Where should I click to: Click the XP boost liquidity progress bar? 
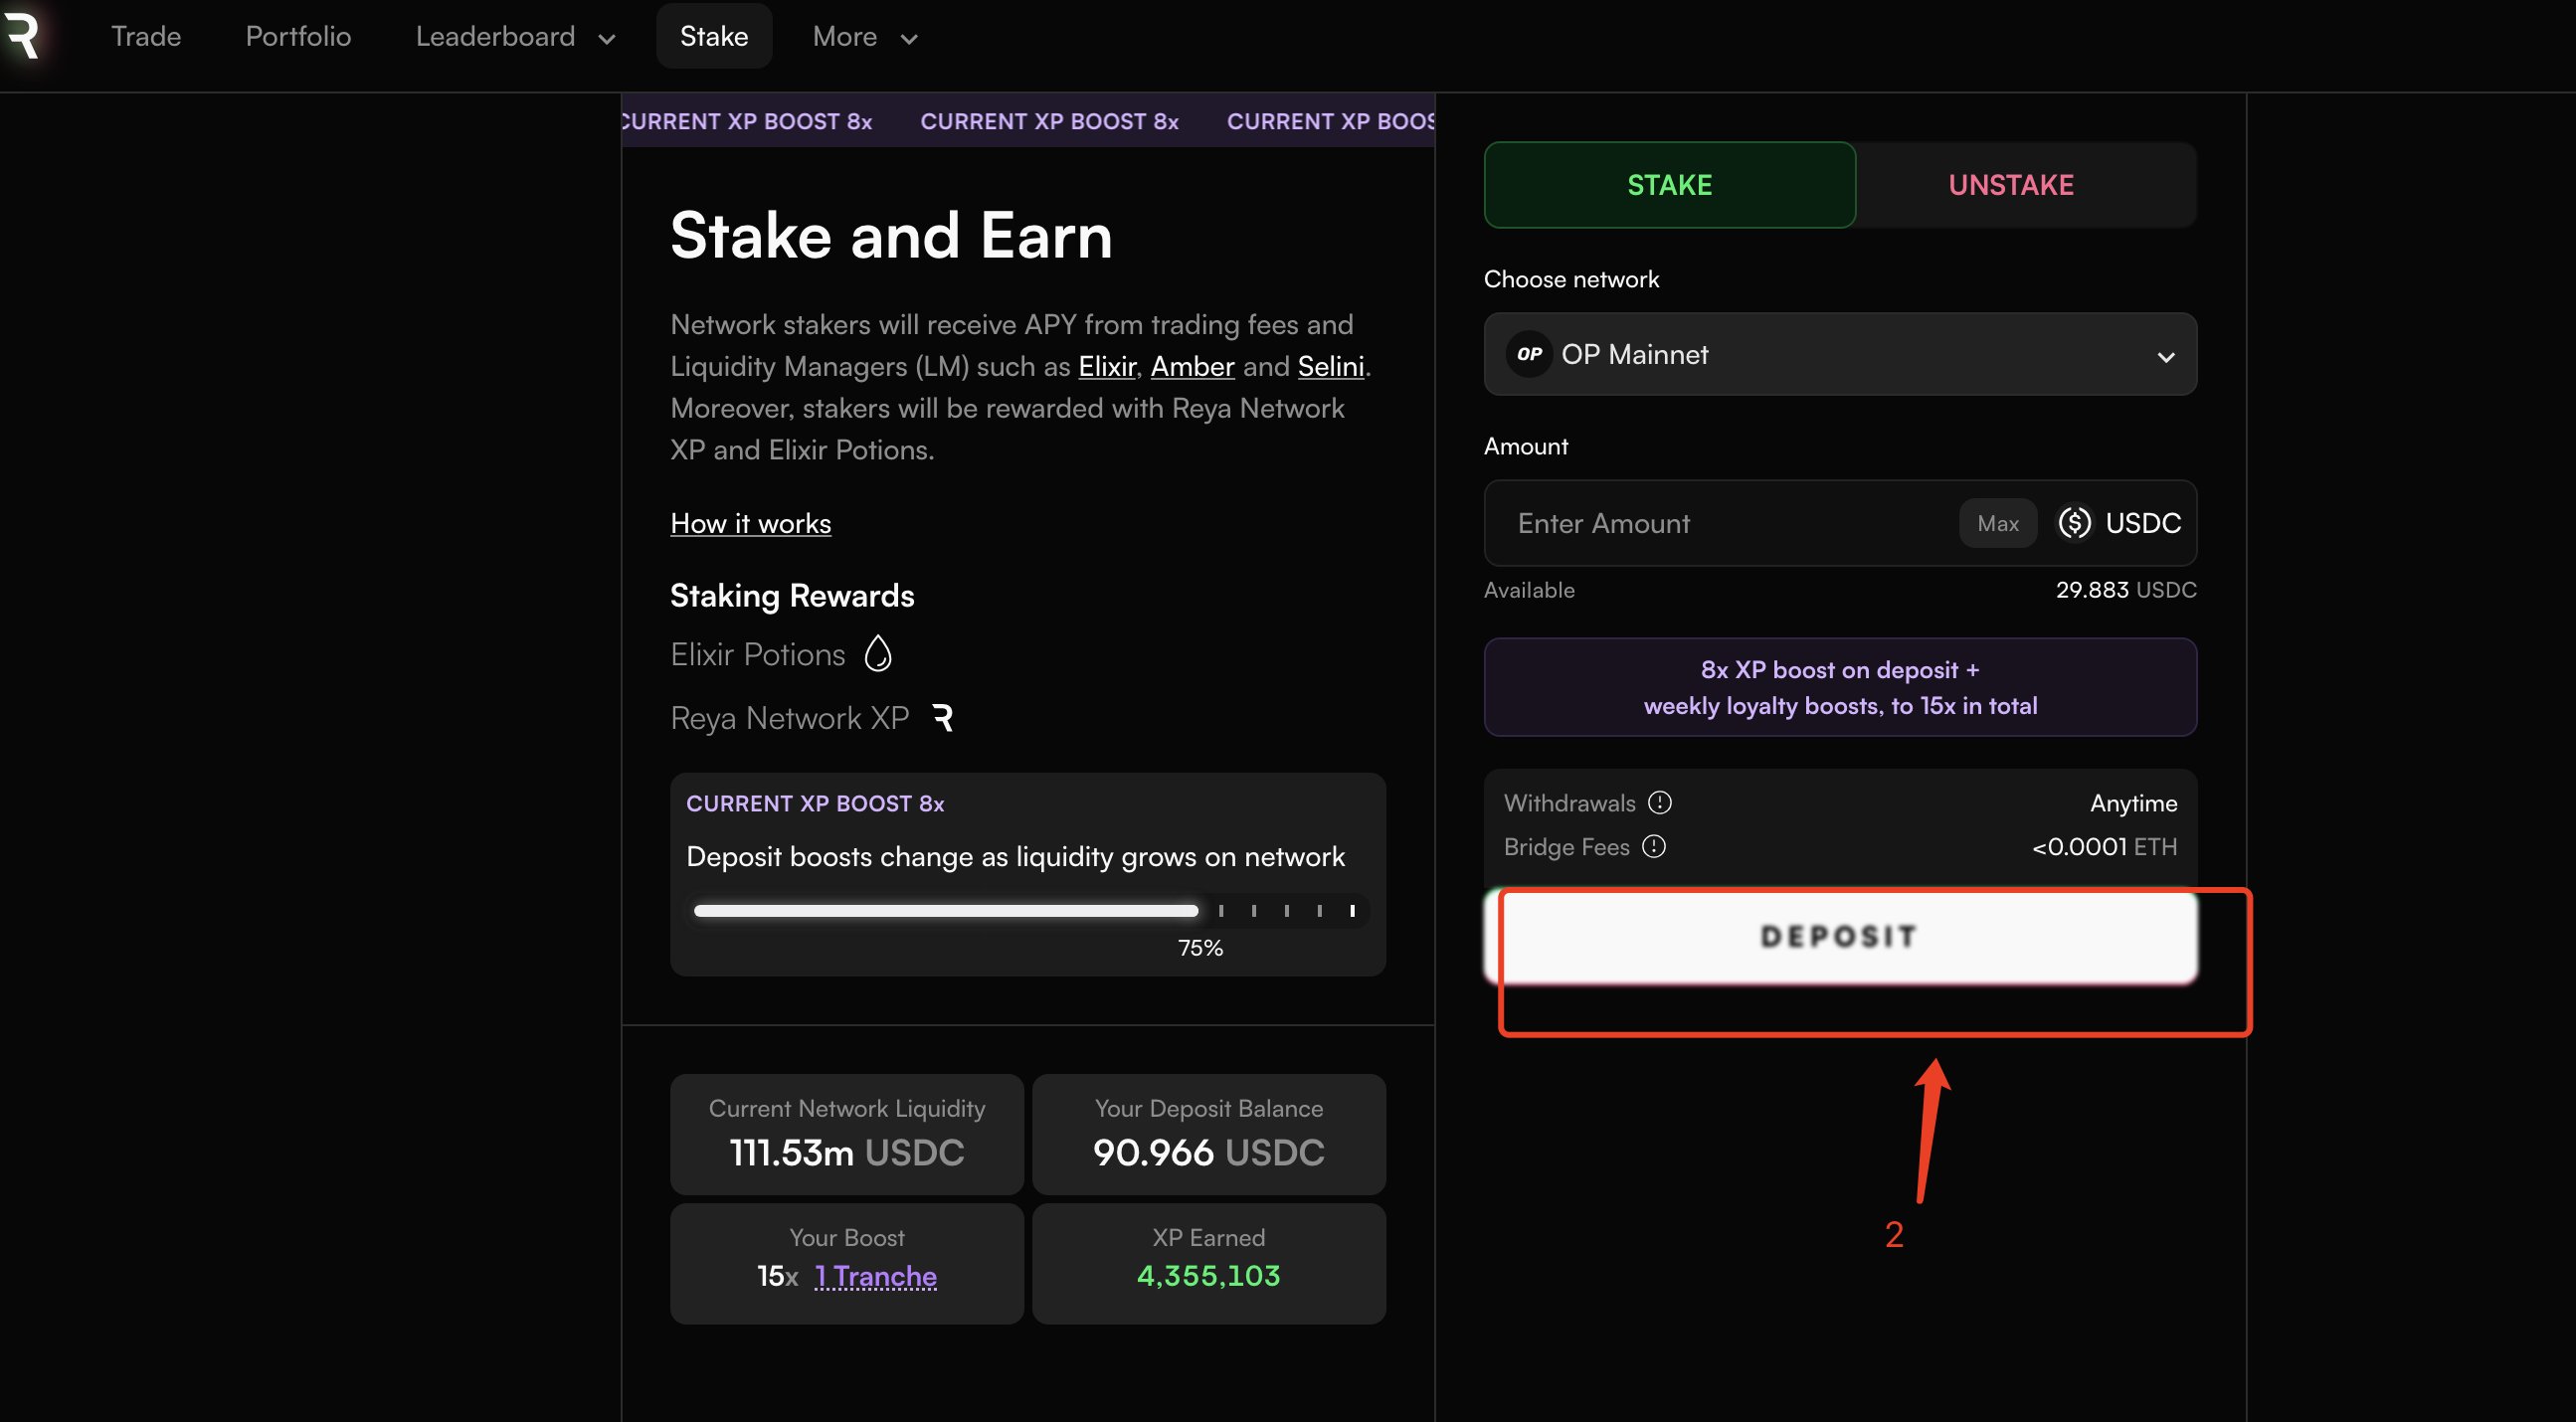(1026, 911)
